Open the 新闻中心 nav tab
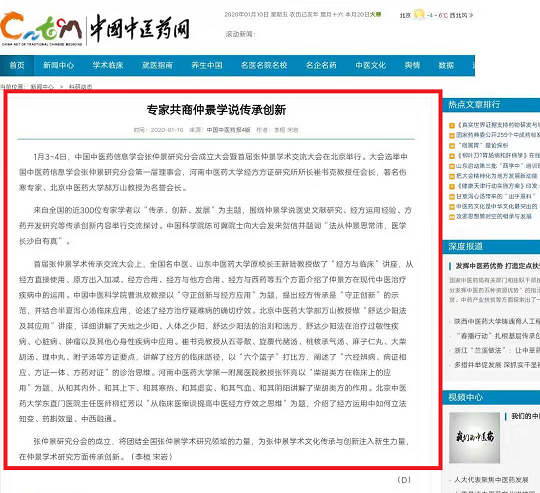This screenshot has width=540, height=493. coord(59,65)
